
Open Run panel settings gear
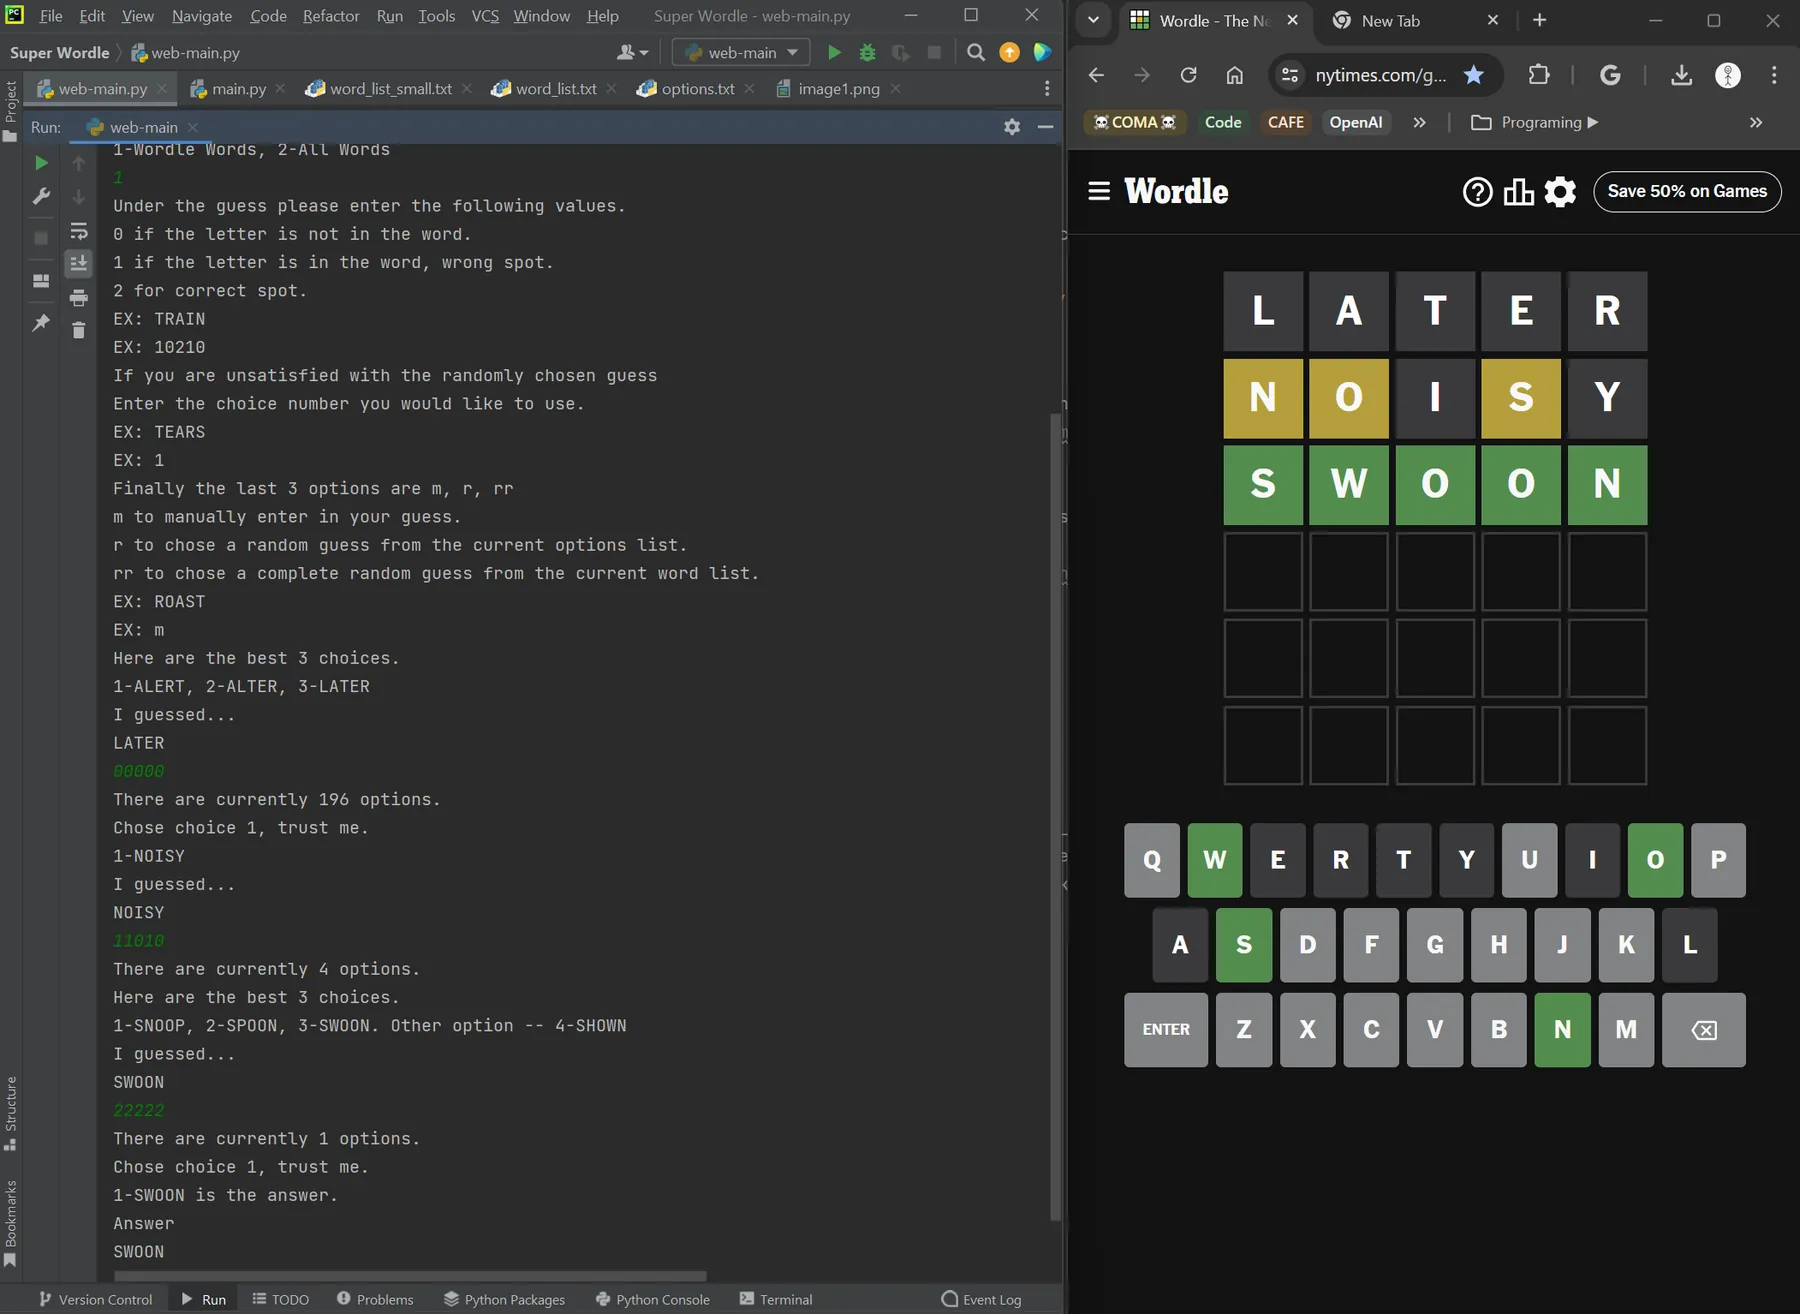point(1012,127)
